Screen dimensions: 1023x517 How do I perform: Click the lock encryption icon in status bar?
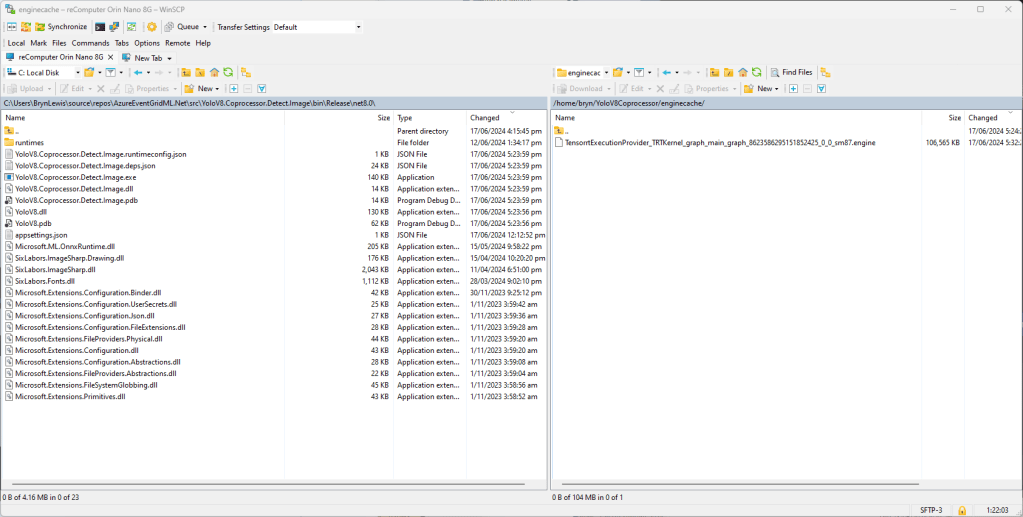pos(961,510)
